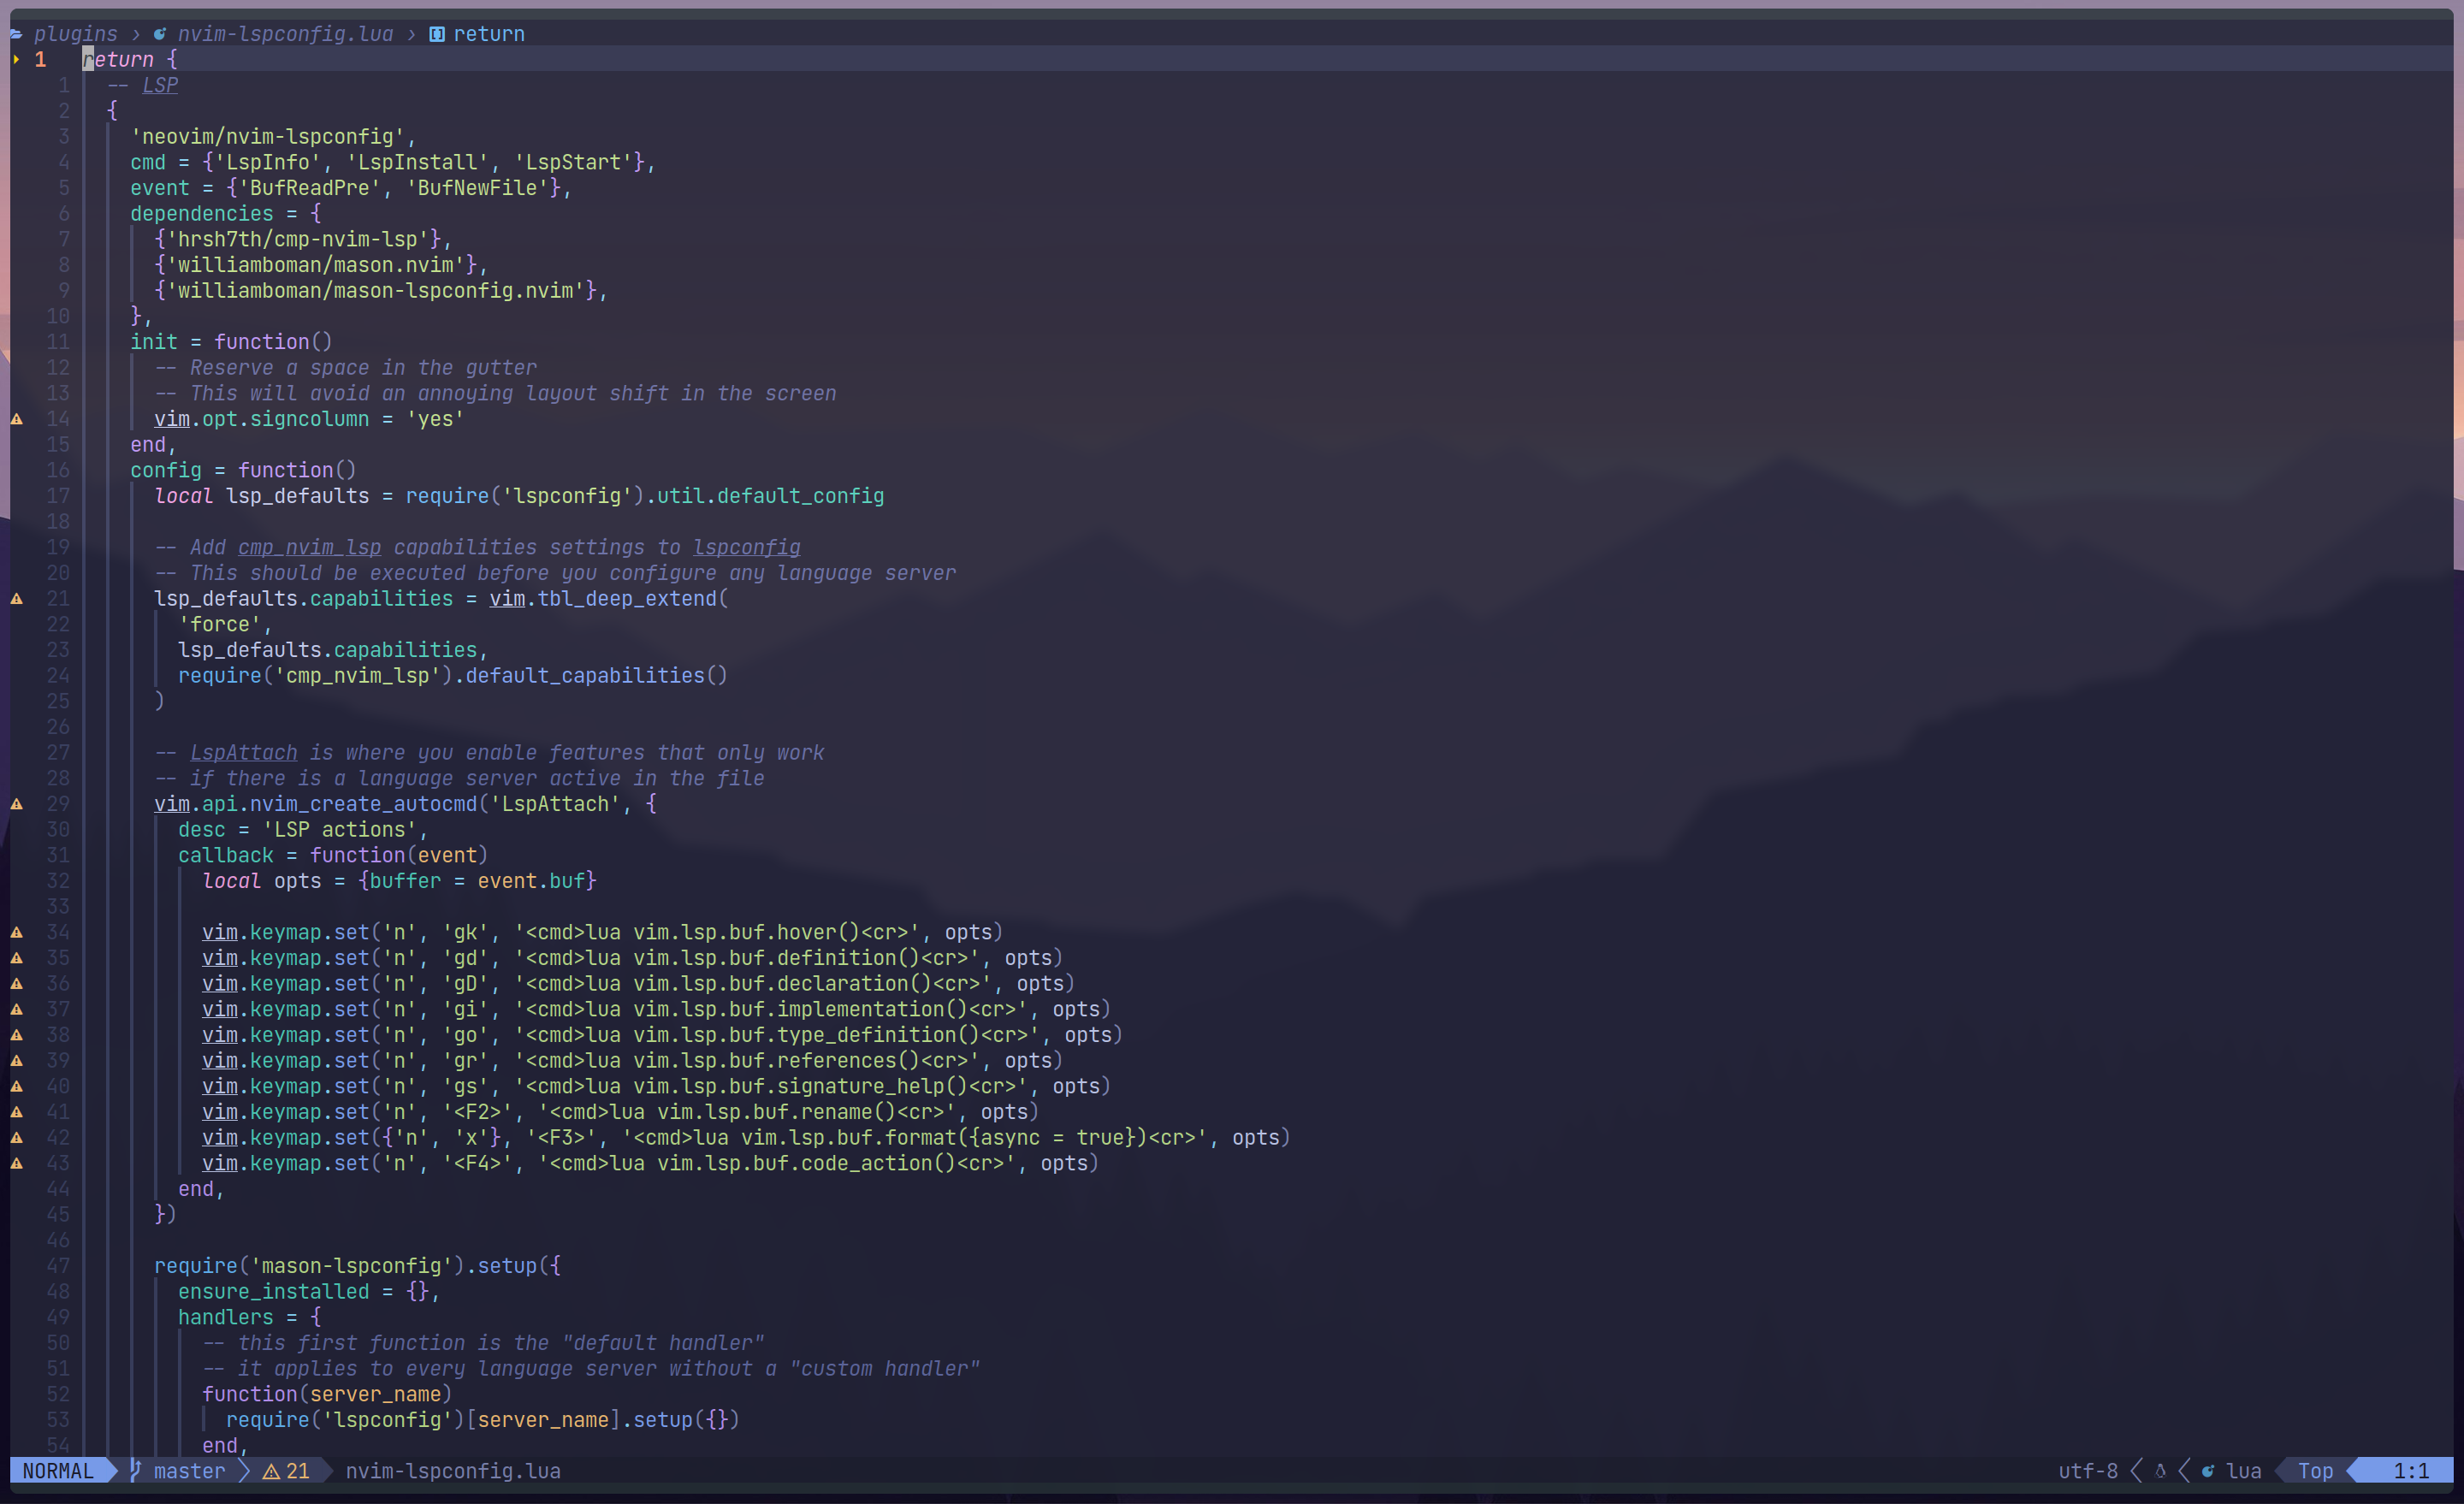Click the handlers key on line 49

pyautogui.click(x=226, y=1317)
